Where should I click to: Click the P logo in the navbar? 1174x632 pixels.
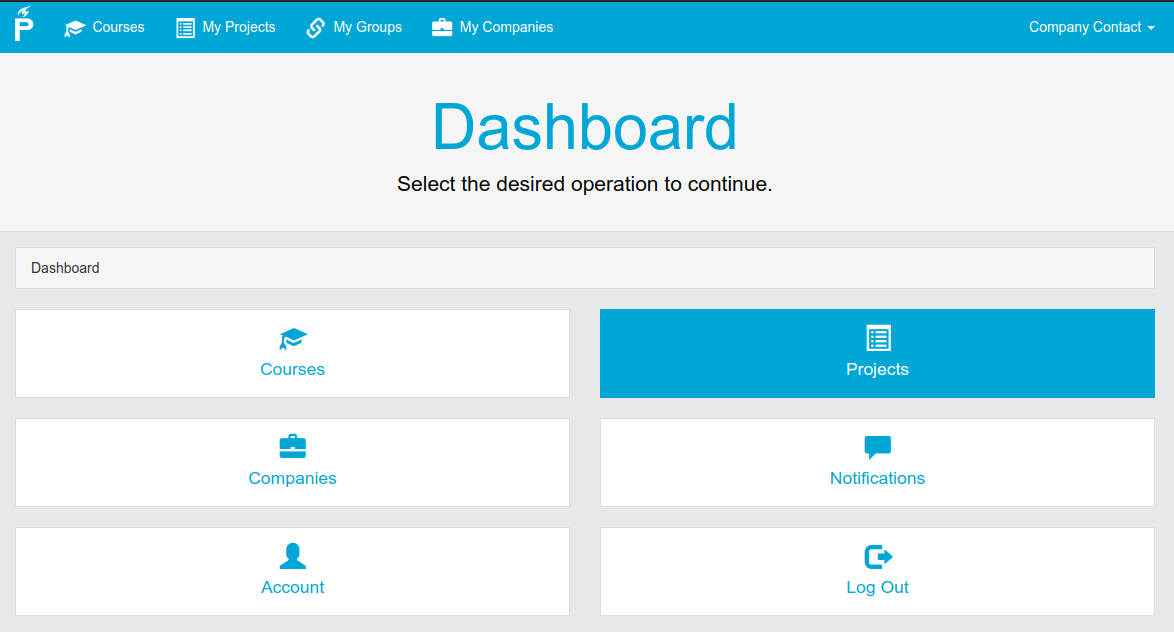(x=24, y=25)
